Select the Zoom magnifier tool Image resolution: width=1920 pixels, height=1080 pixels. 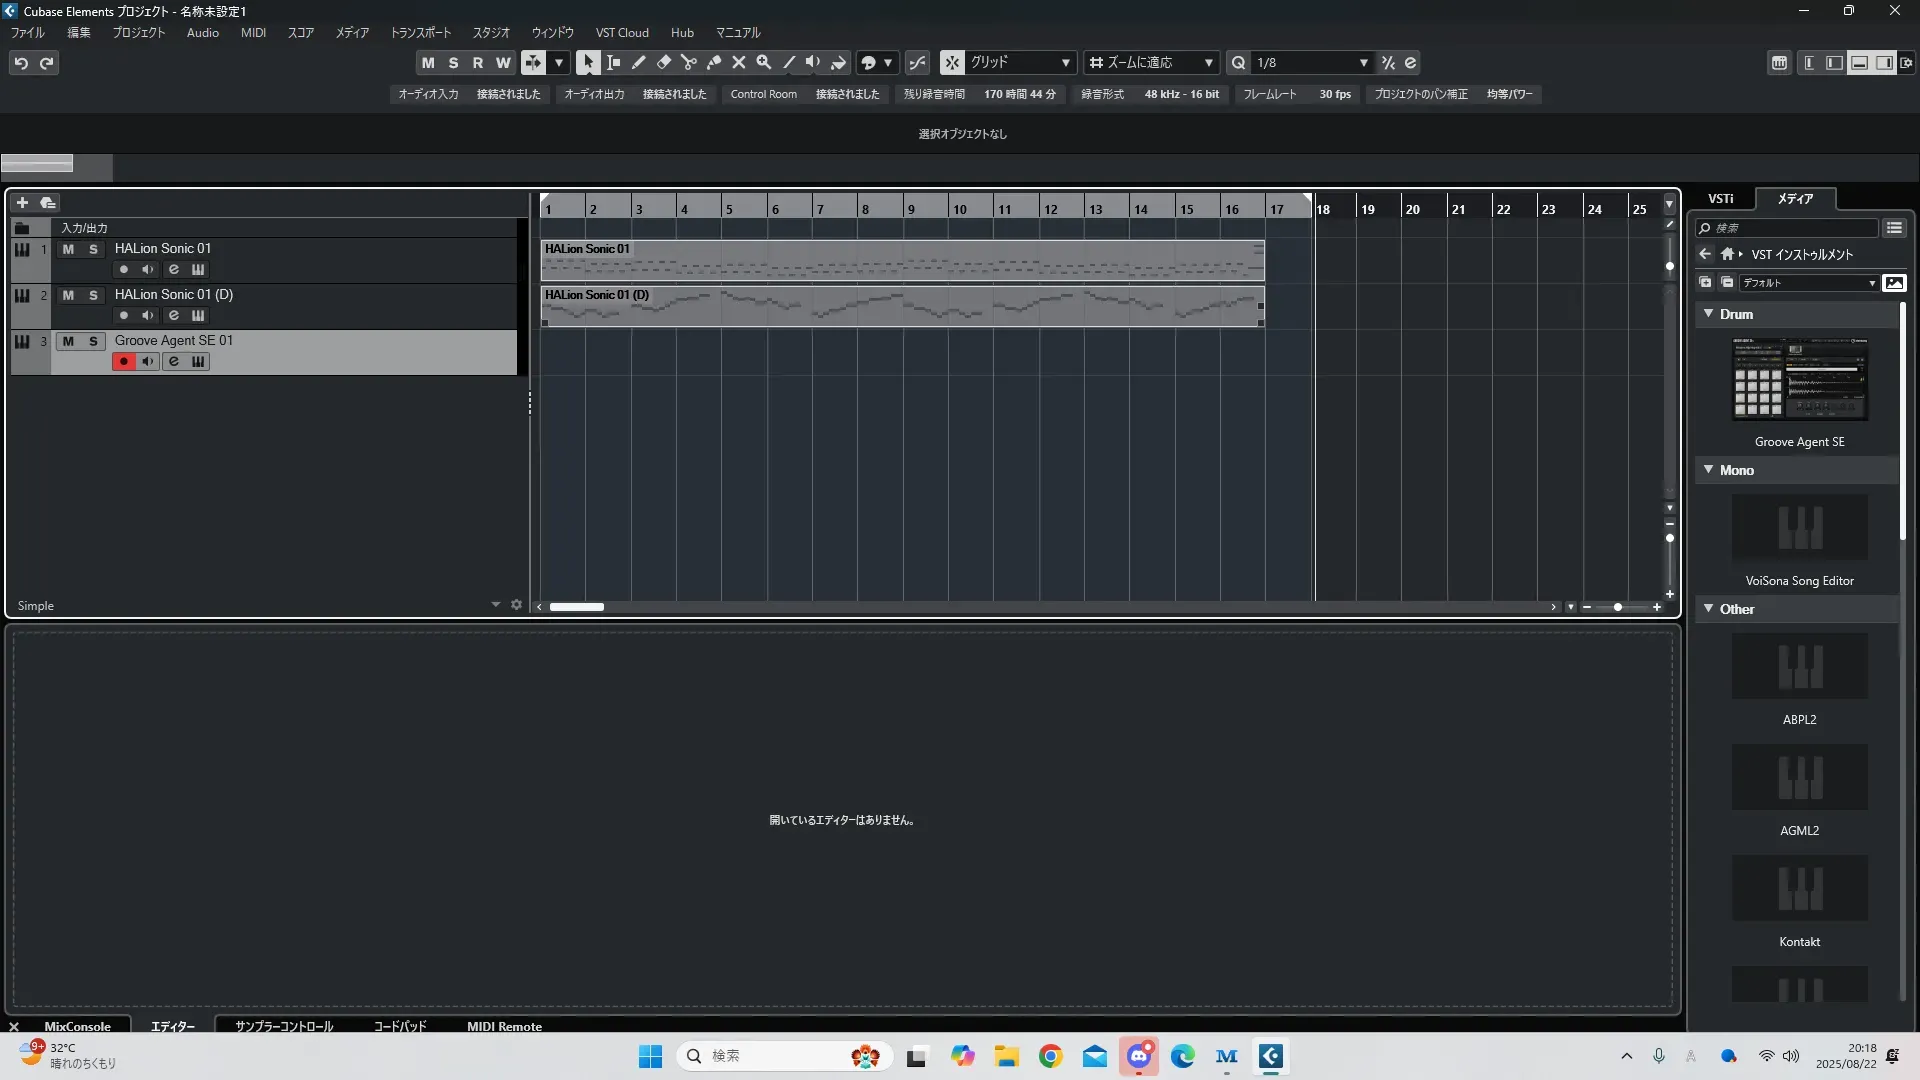point(764,62)
